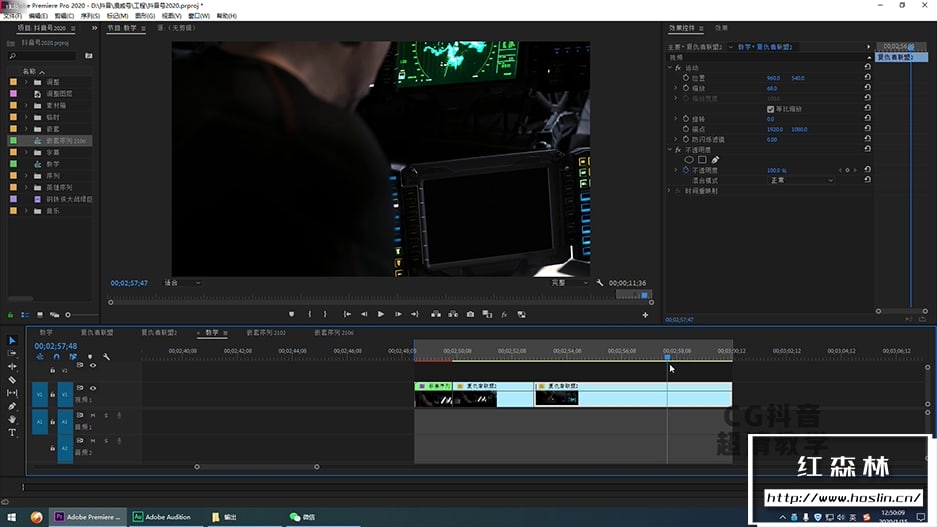Open the Windows Start menu
Image resolution: width=937 pixels, height=527 pixels.
click(11, 517)
